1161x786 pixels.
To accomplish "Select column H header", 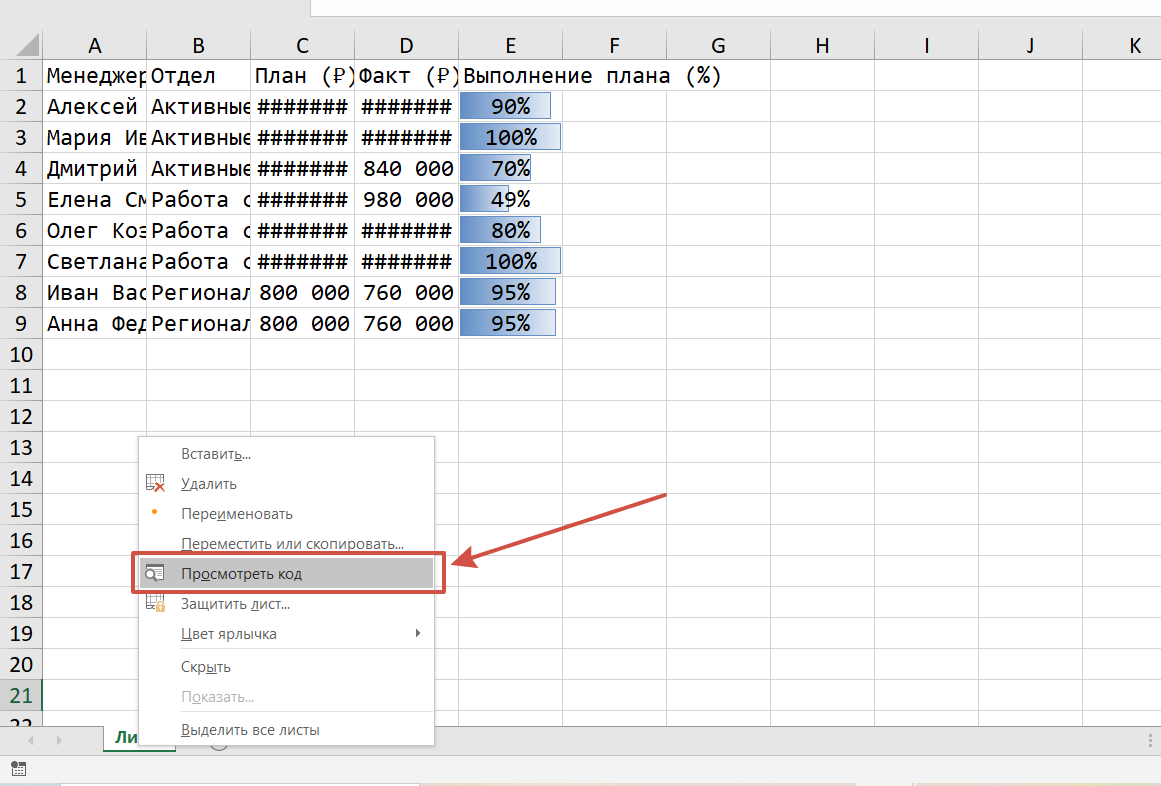I will pos(822,46).
